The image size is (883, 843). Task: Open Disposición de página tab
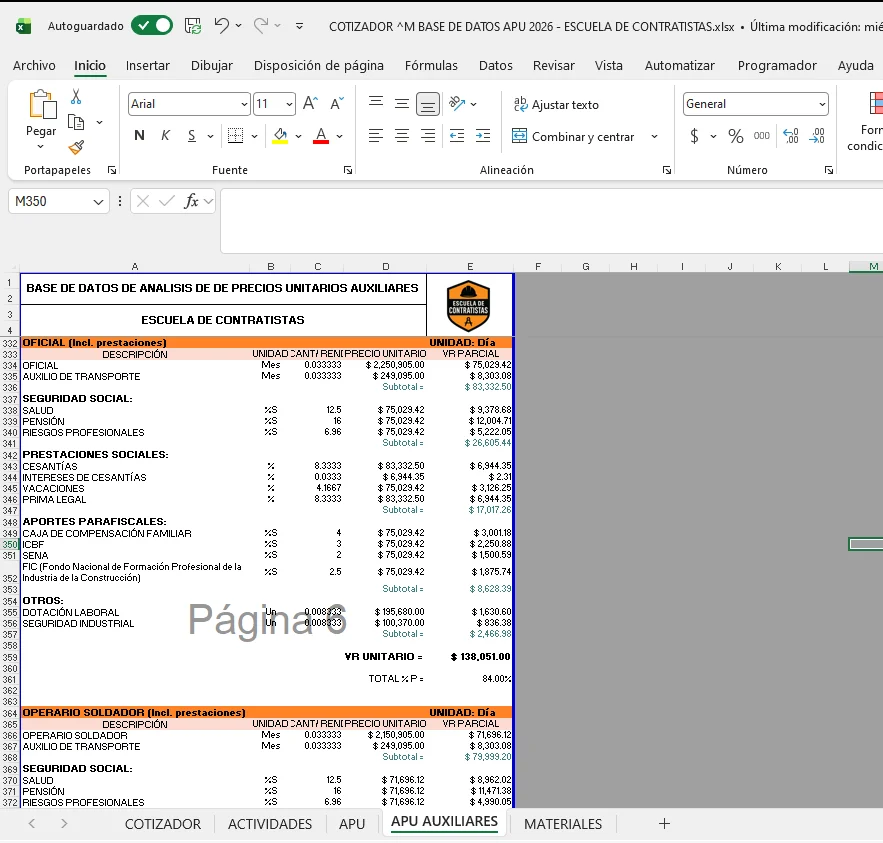pyautogui.click(x=319, y=65)
